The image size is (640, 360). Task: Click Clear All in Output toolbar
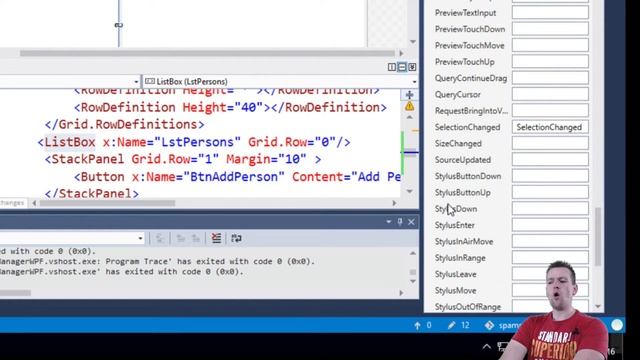216,238
